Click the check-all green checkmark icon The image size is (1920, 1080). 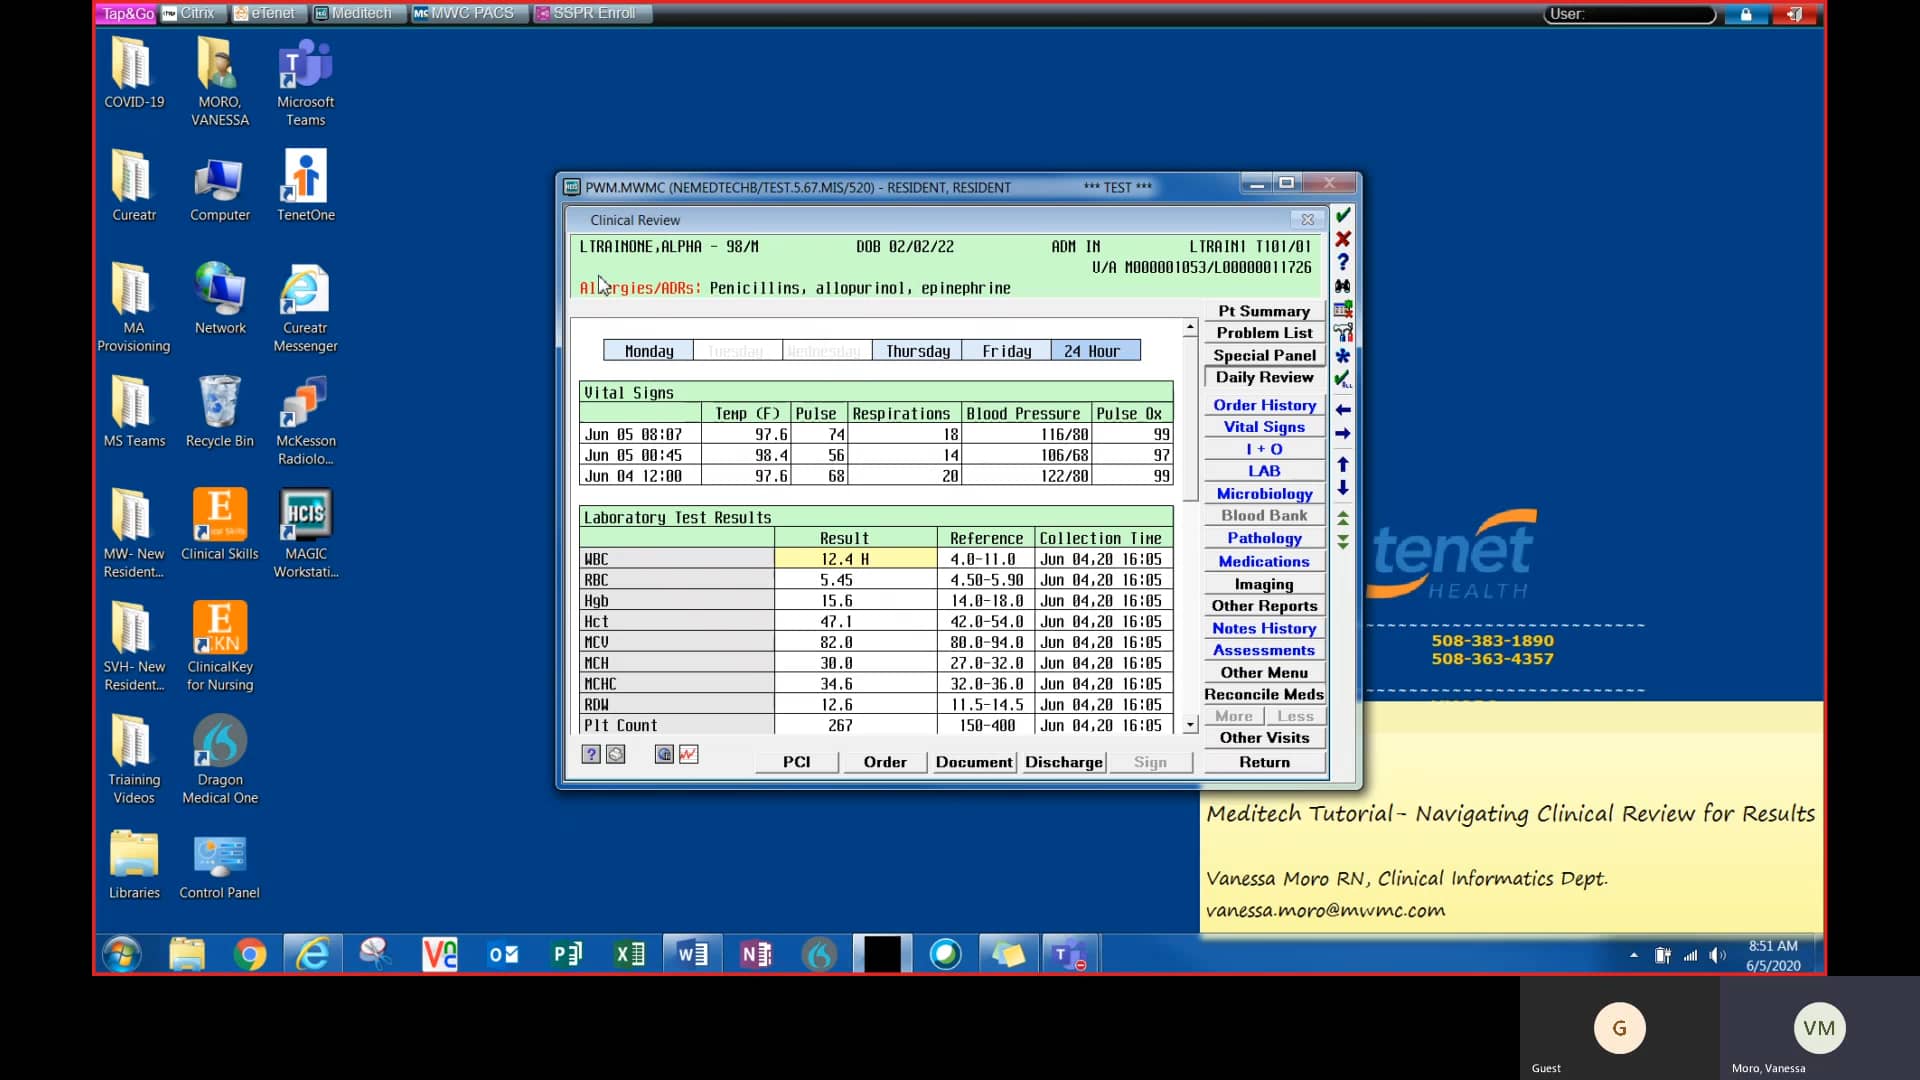[1343, 379]
